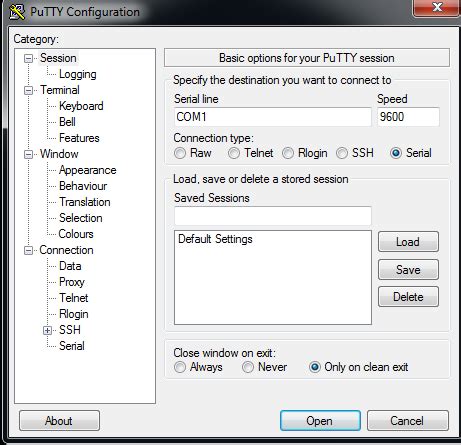
Task: Expand the SSH tree node
Action: click(47, 330)
